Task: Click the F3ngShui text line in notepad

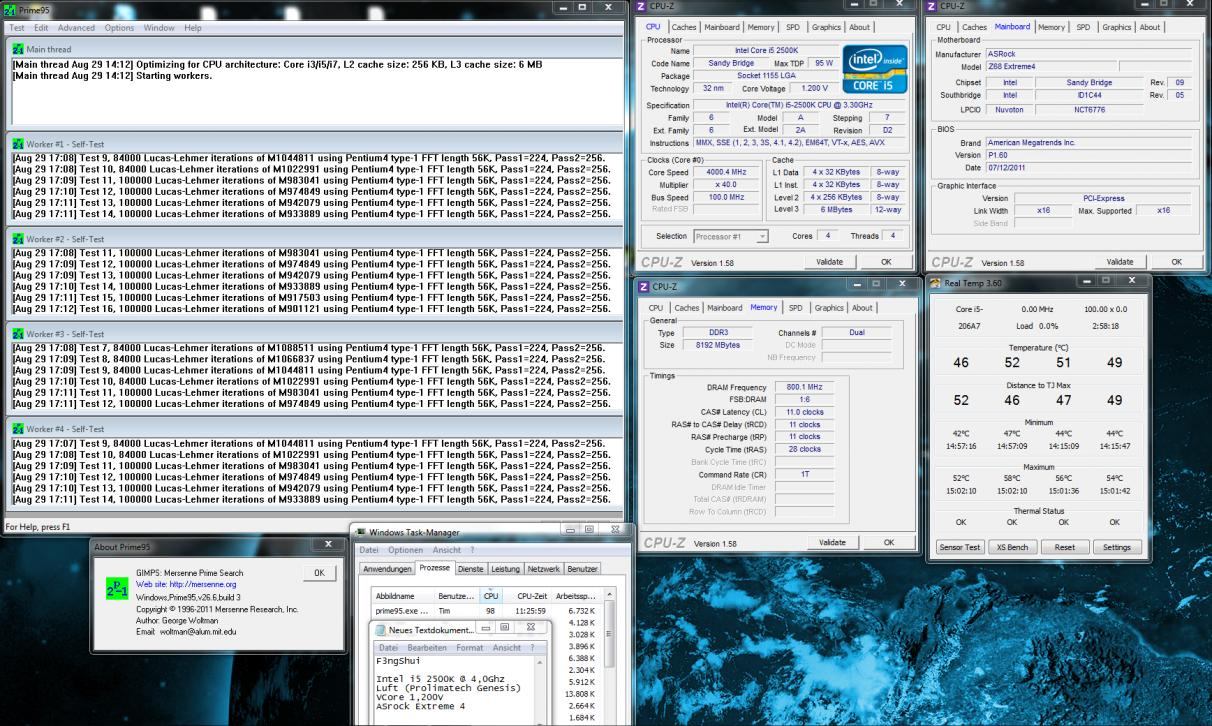Action: point(399,661)
